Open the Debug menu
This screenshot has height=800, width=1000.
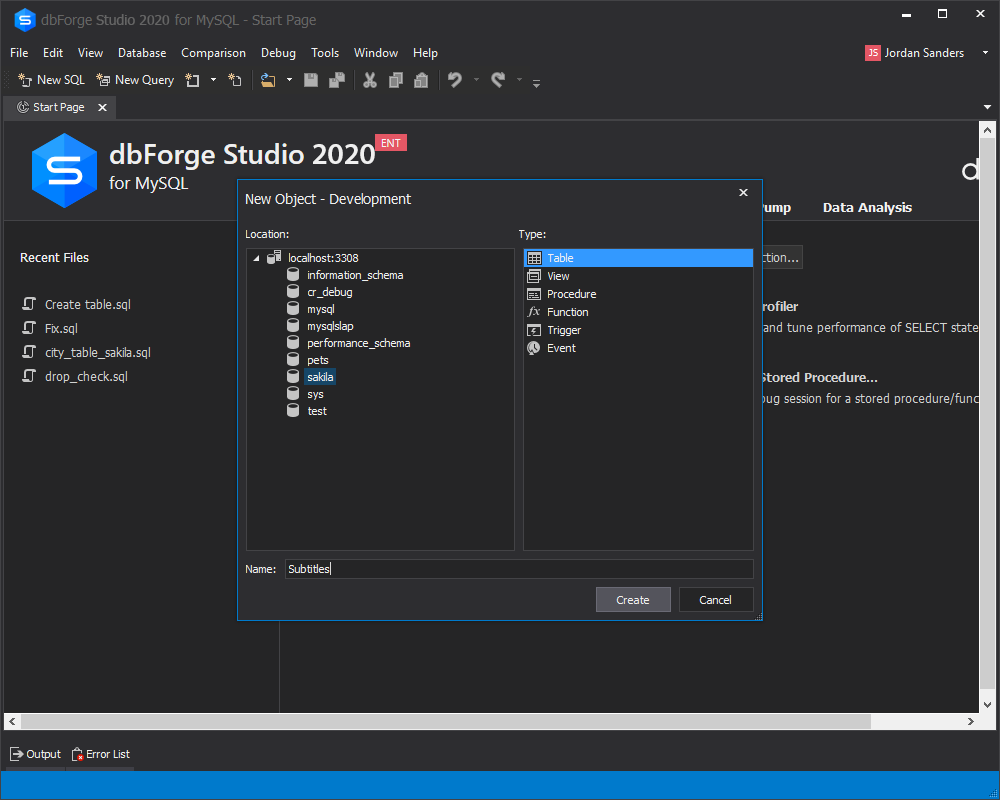278,53
